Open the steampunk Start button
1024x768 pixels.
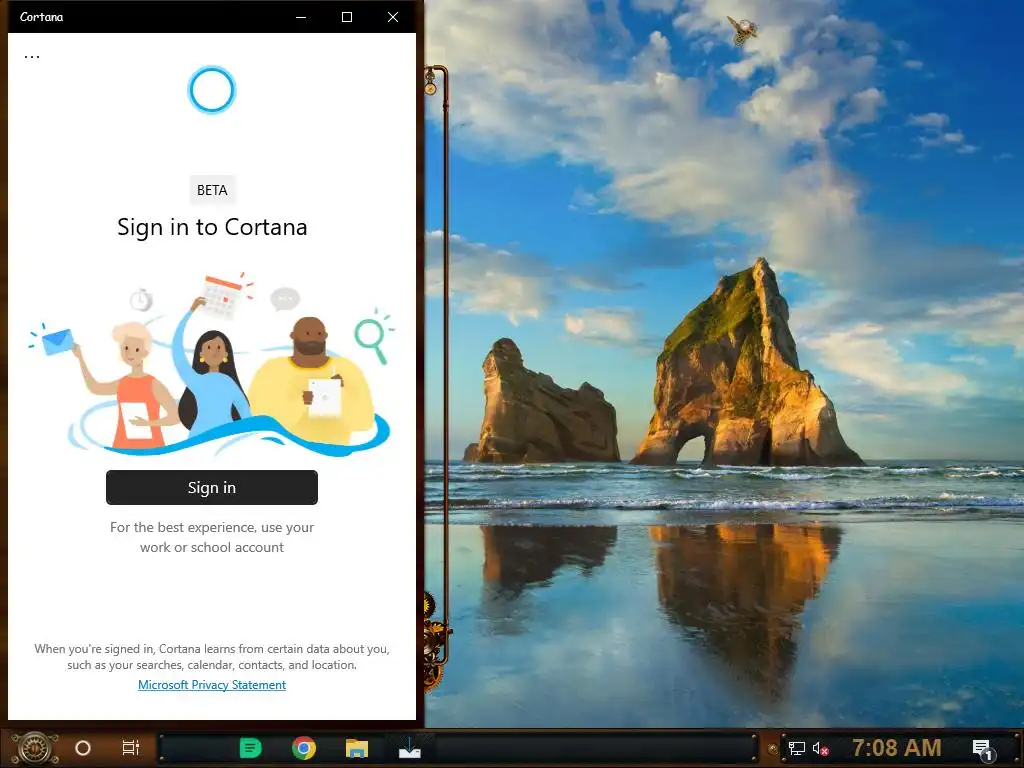tap(34, 748)
